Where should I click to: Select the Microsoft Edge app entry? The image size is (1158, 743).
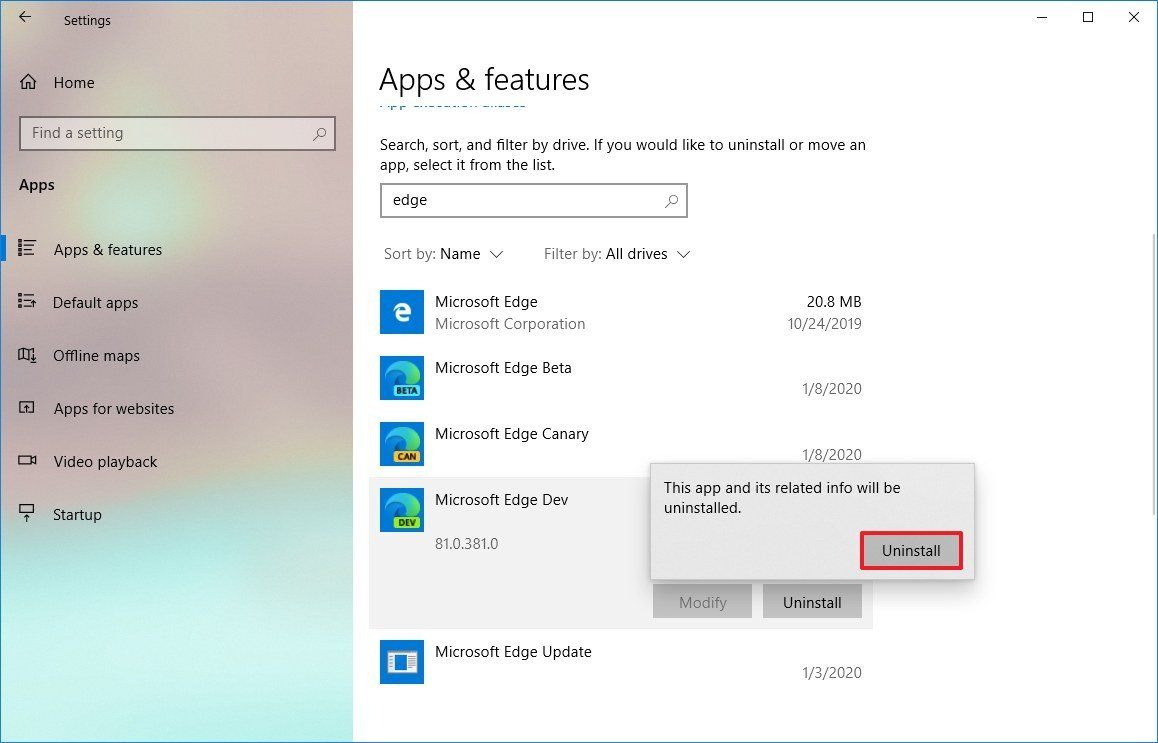point(620,312)
